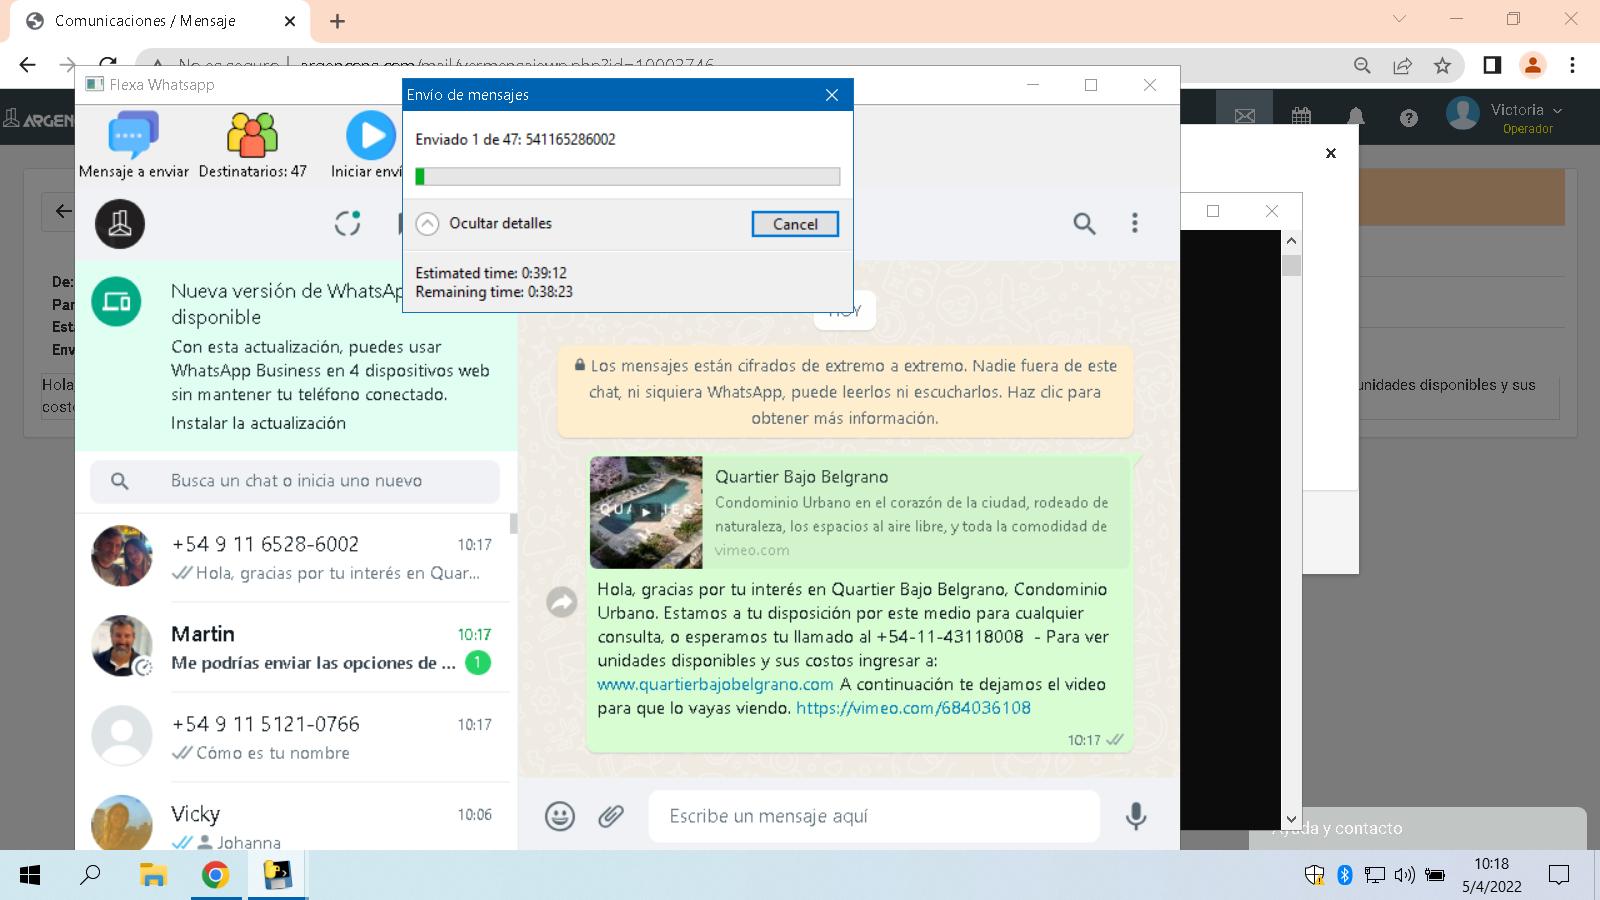This screenshot has height=900, width=1600.
Task: Click encryption notice banner for more info
Action: tap(845, 392)
